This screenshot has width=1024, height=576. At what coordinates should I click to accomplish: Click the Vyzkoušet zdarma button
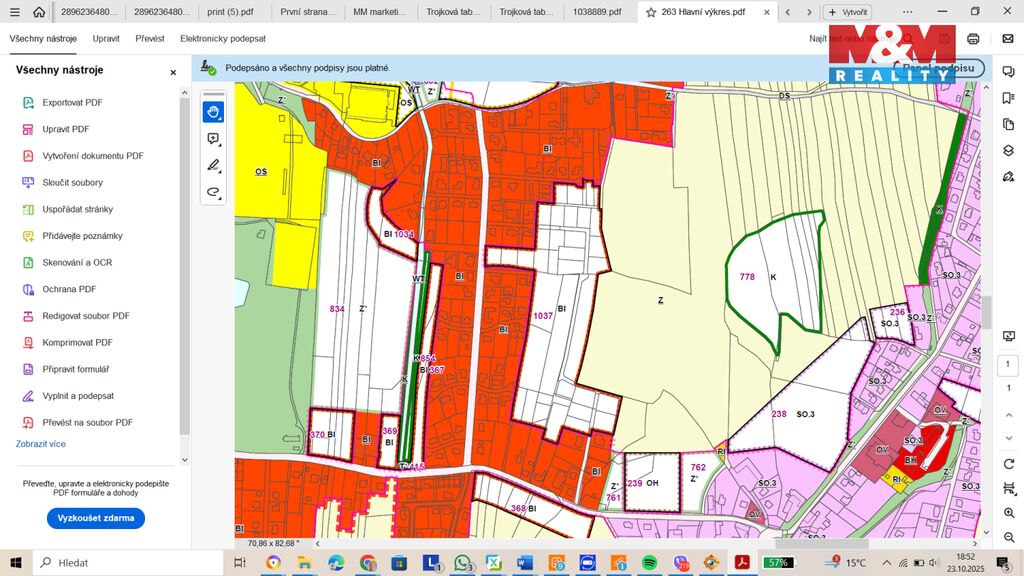click(95, 518)
